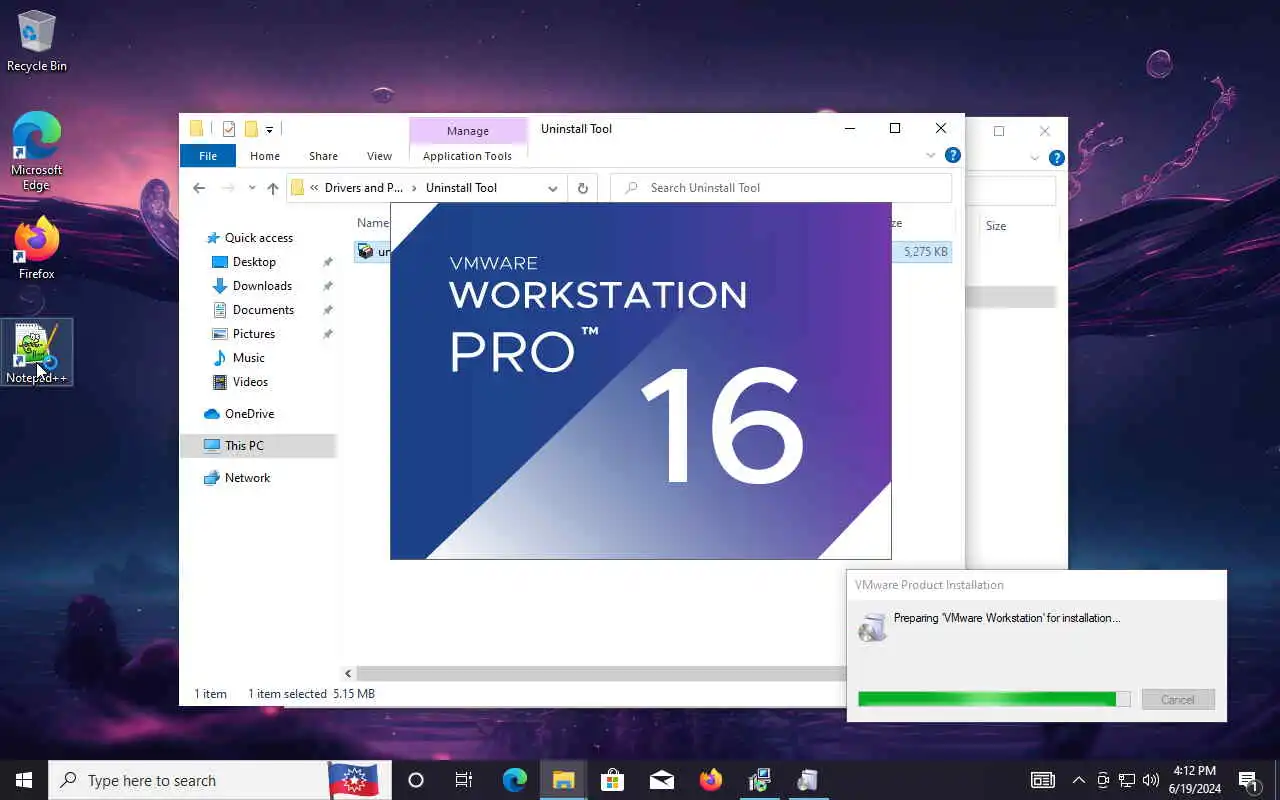Select the Notepad++ desktop shortcut
This screenshot has height=800, width=1280.
click(37, 352)
